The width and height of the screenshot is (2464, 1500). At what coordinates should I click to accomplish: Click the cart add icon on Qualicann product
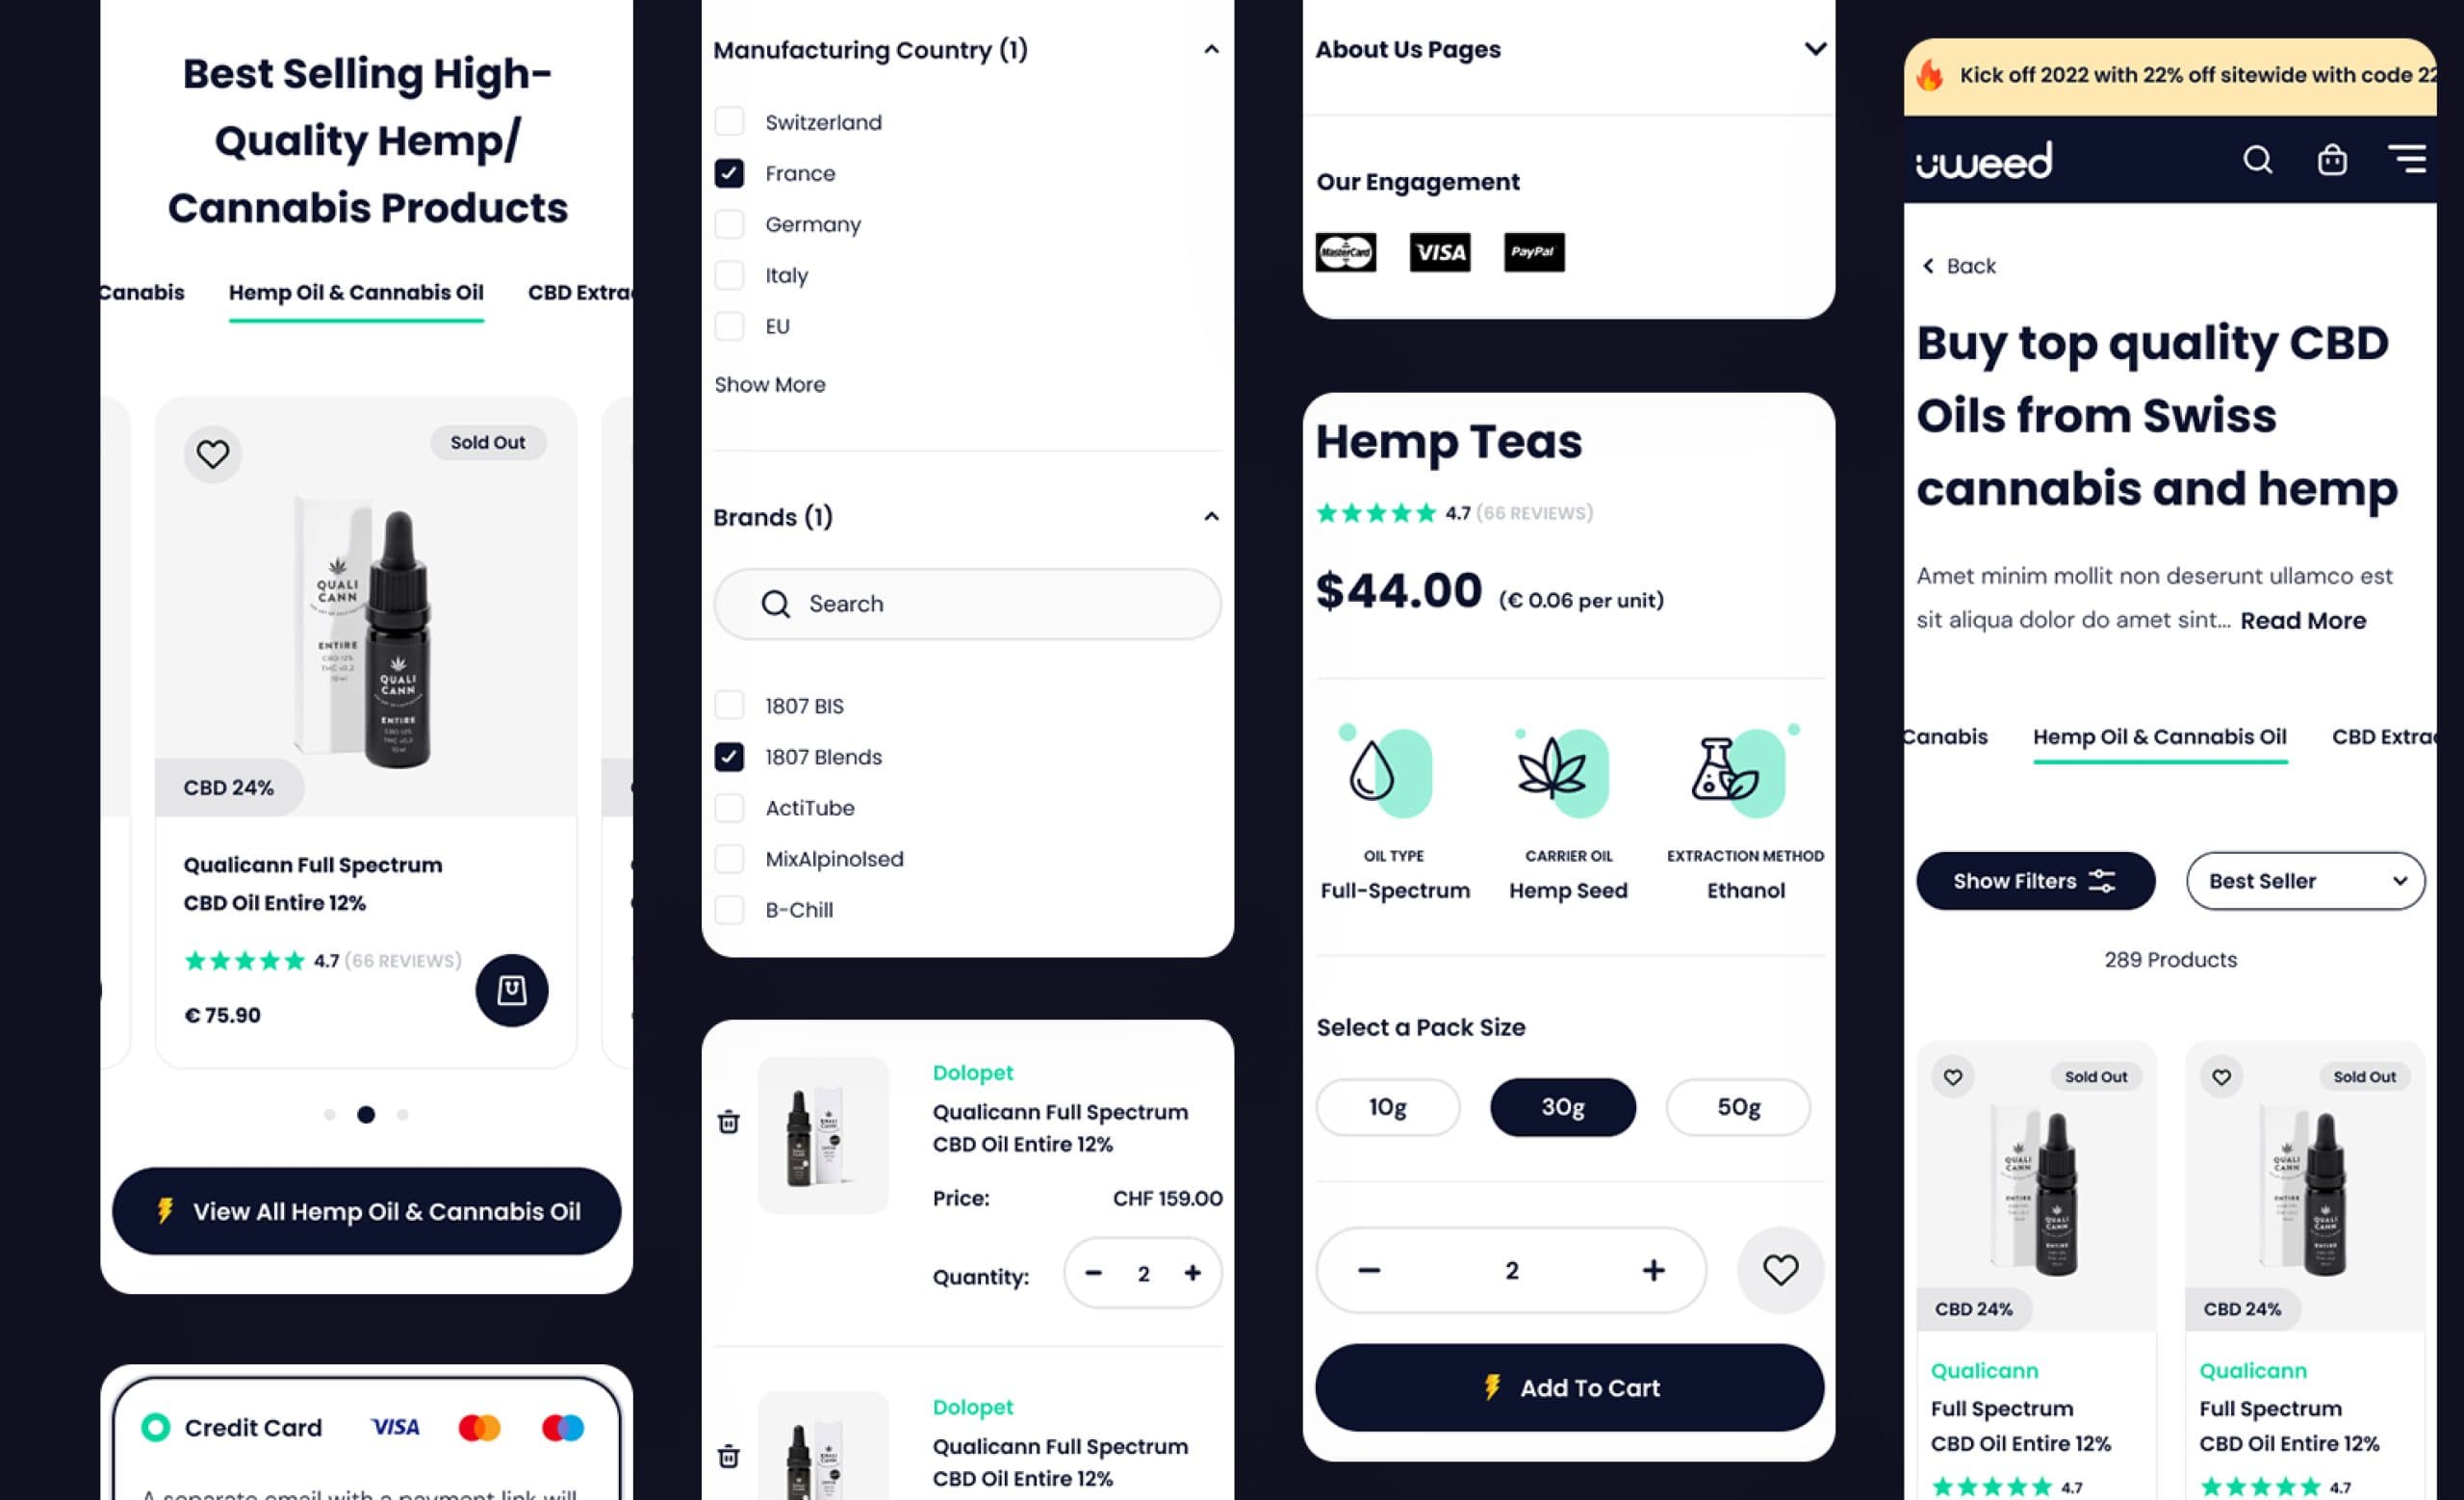tap(510, 990)
